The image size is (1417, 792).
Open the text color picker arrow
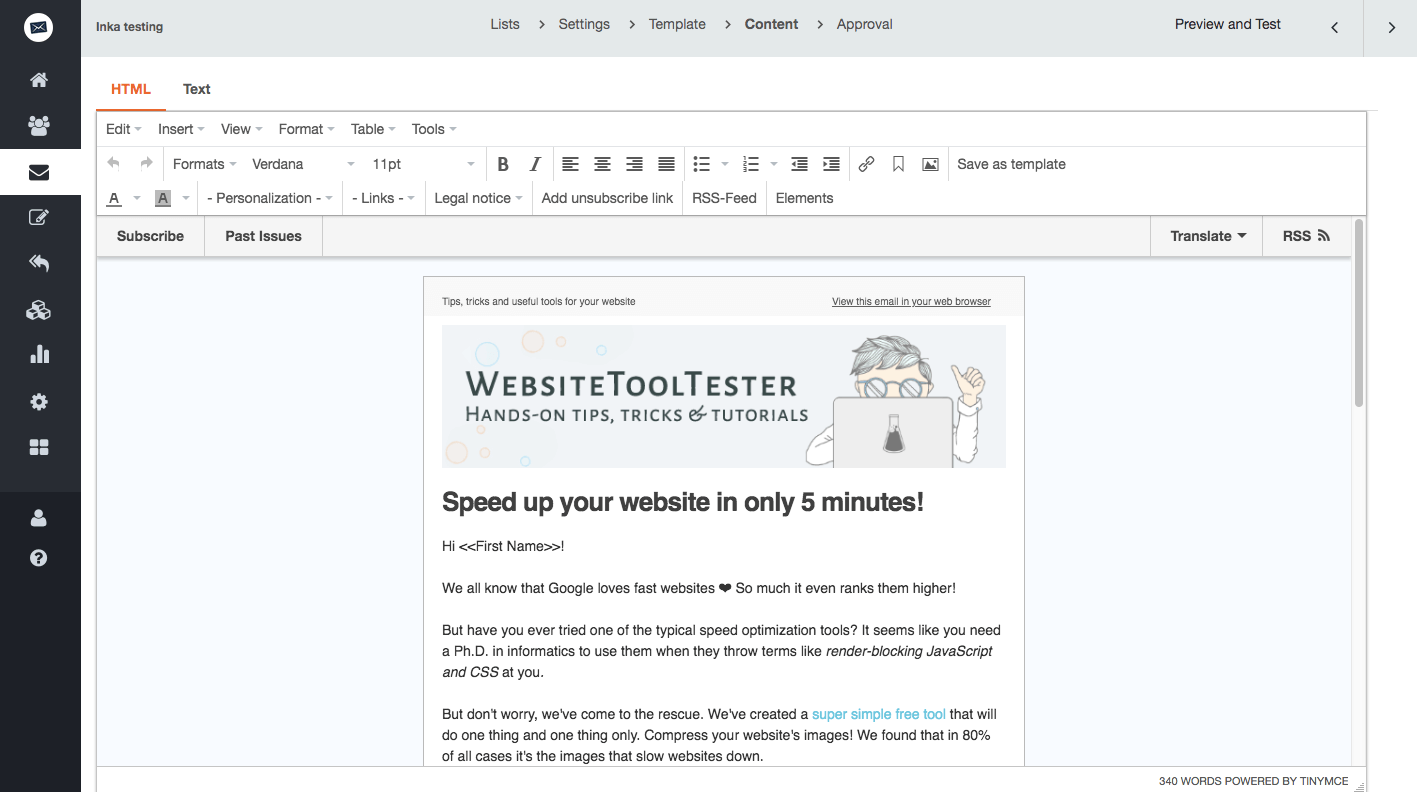pyautogui.click(x=137, y=198)
